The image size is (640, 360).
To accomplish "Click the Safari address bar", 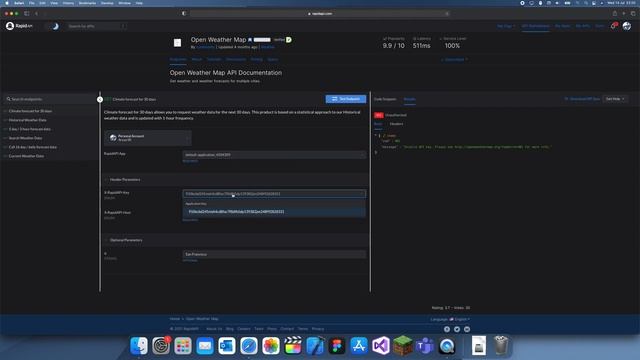I will pos(320,13).
